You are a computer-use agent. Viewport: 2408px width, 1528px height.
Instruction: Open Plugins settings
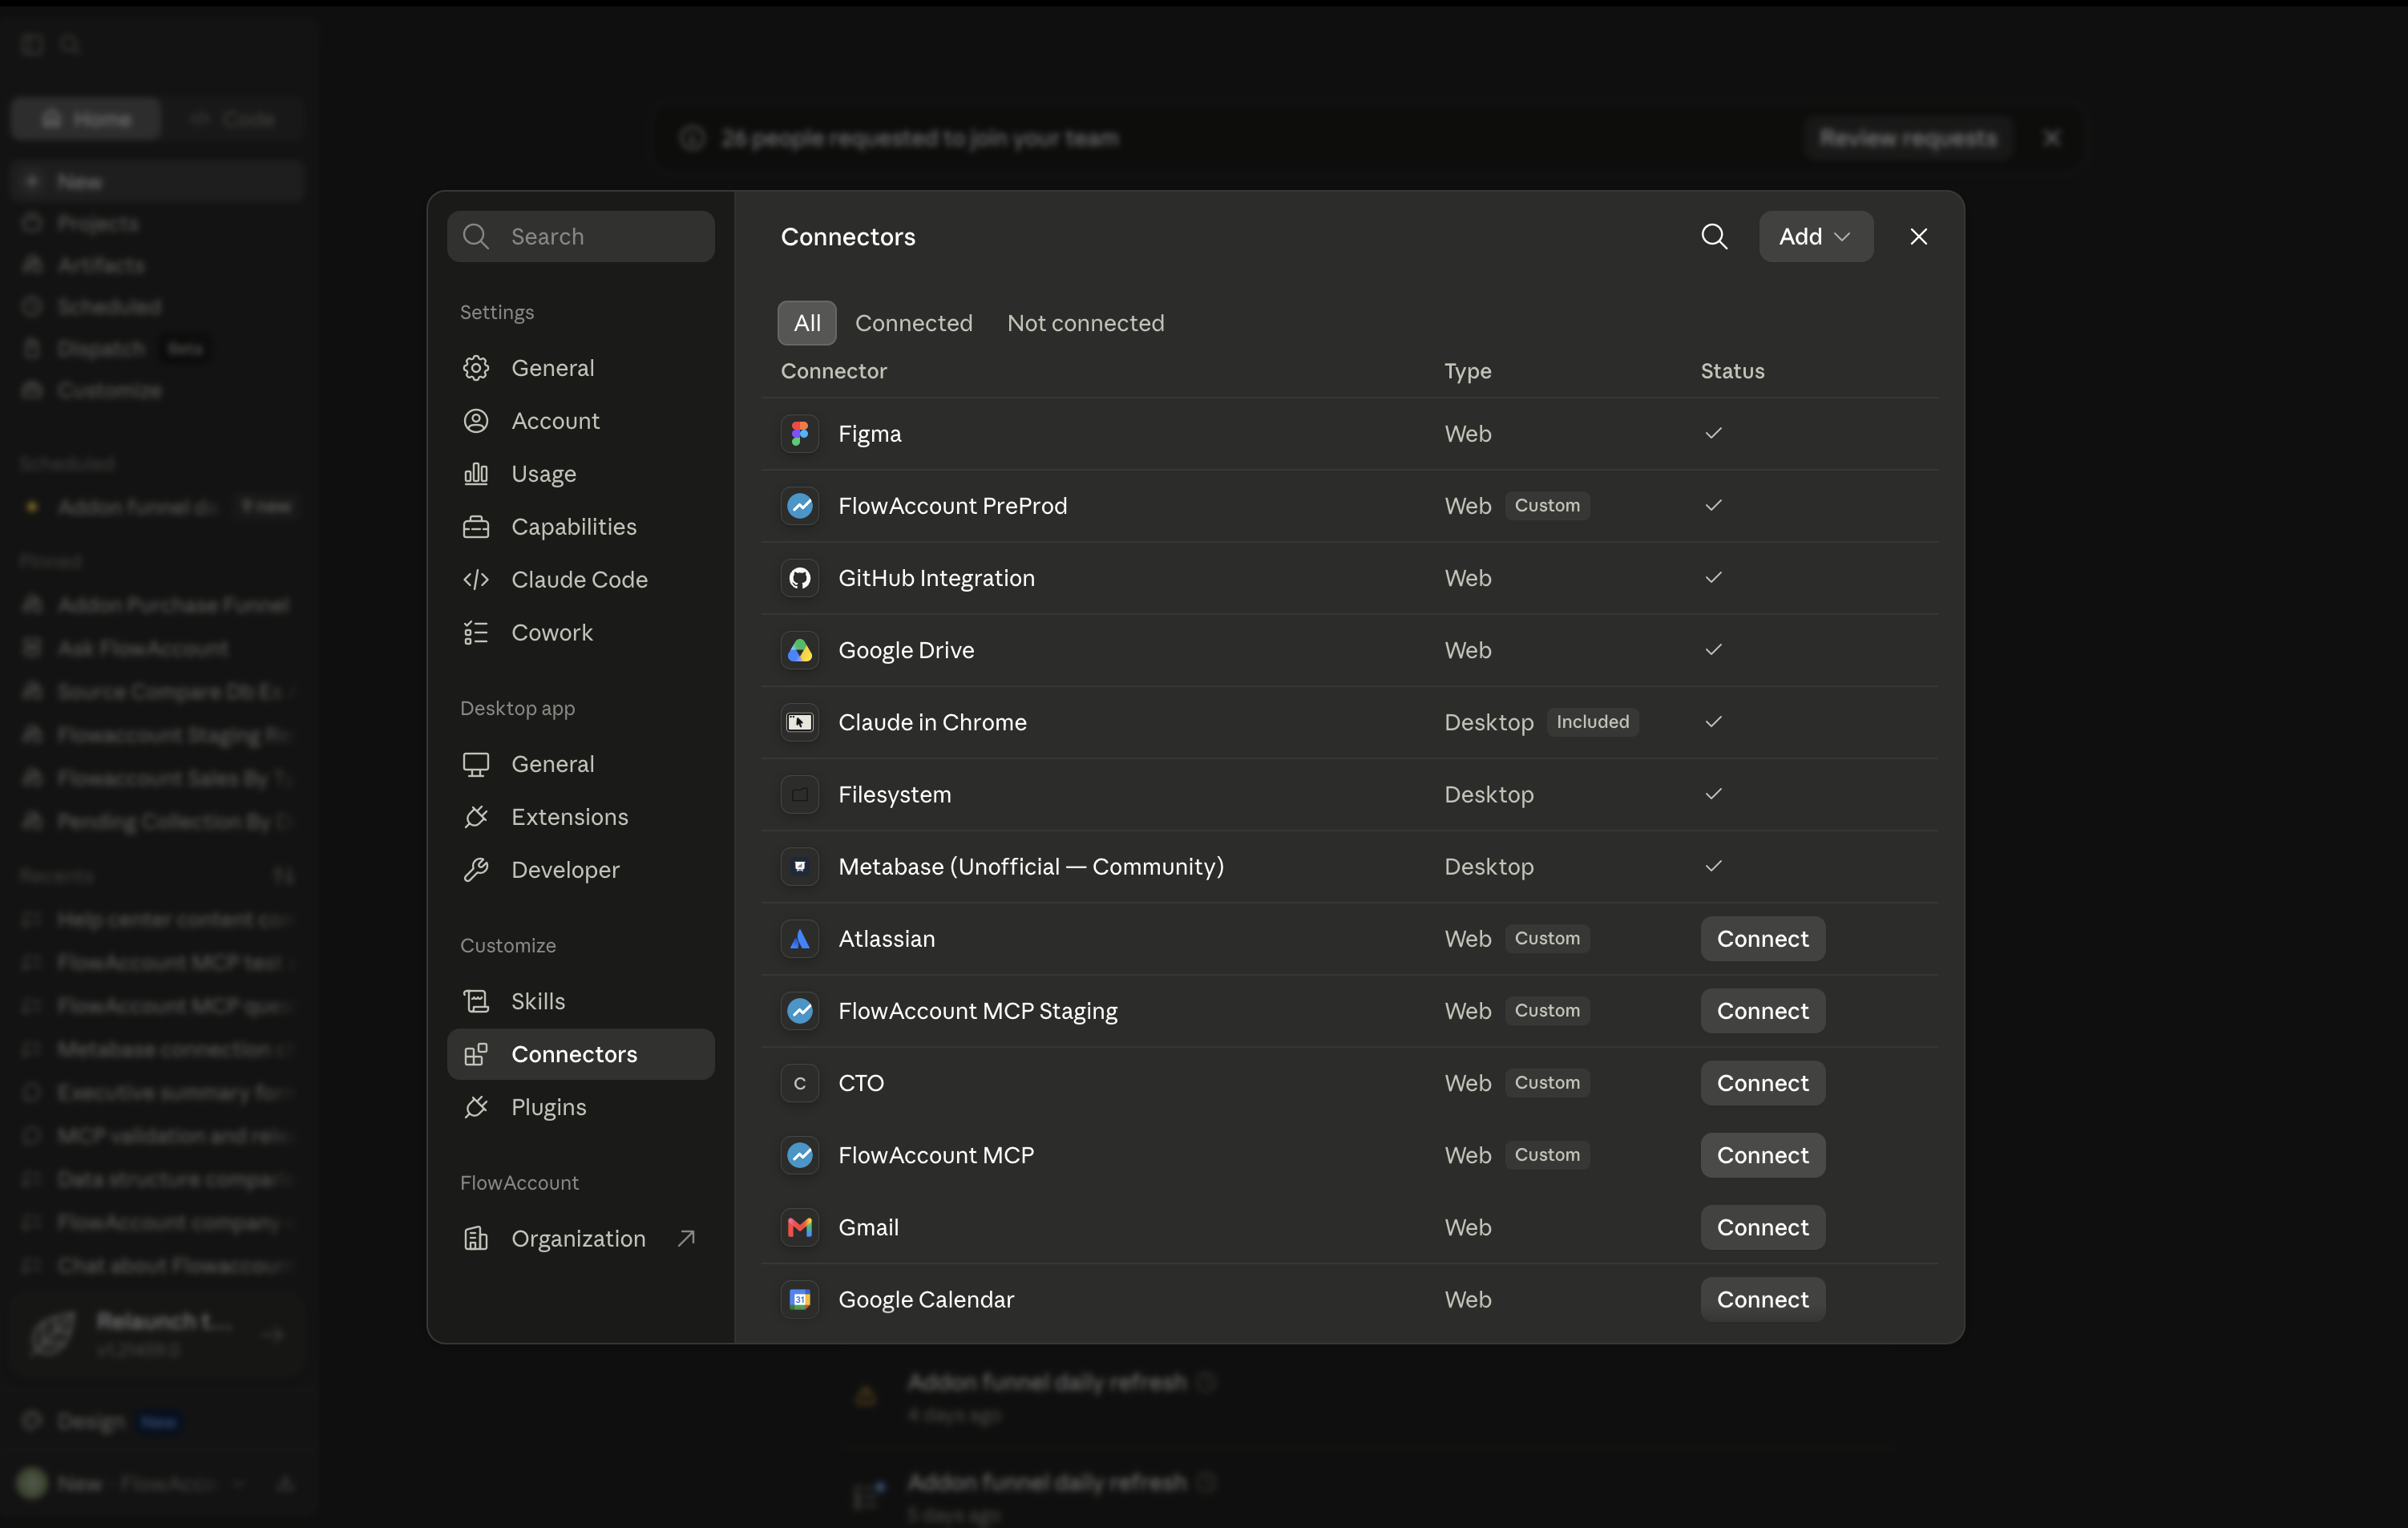(x=580, y=1107)
